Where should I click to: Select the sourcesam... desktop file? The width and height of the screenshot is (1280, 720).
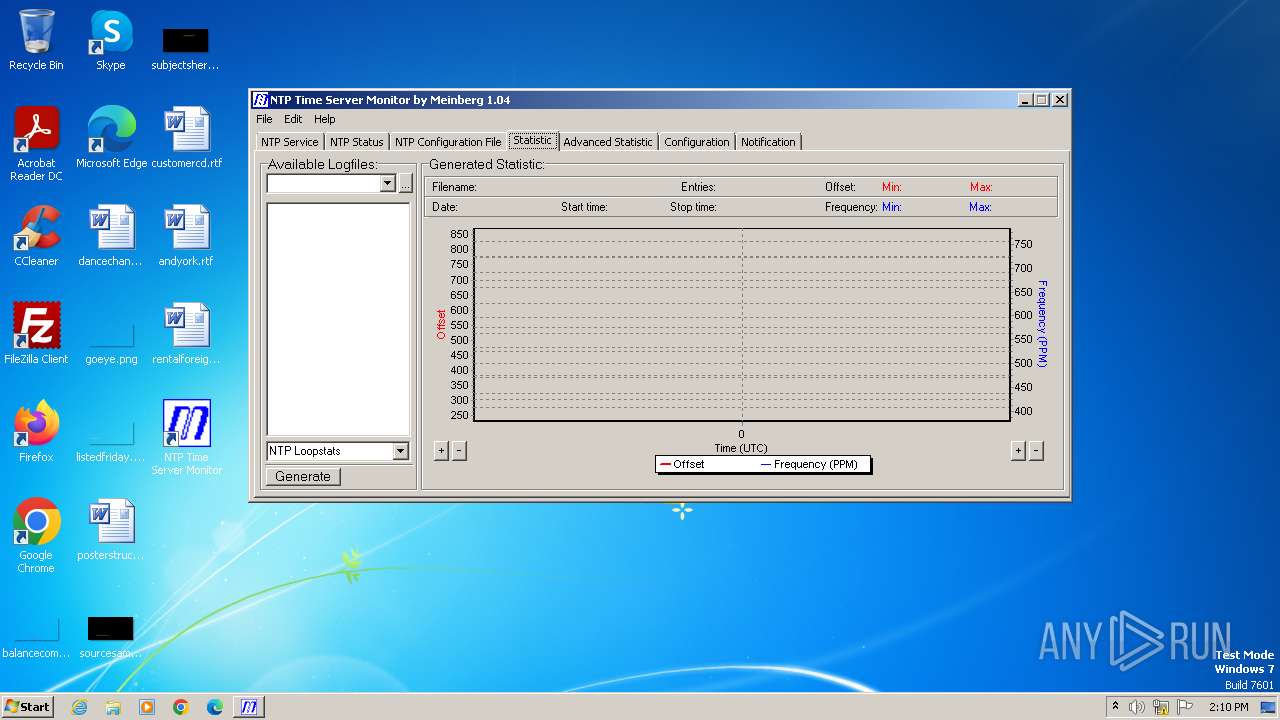(111, 636)
